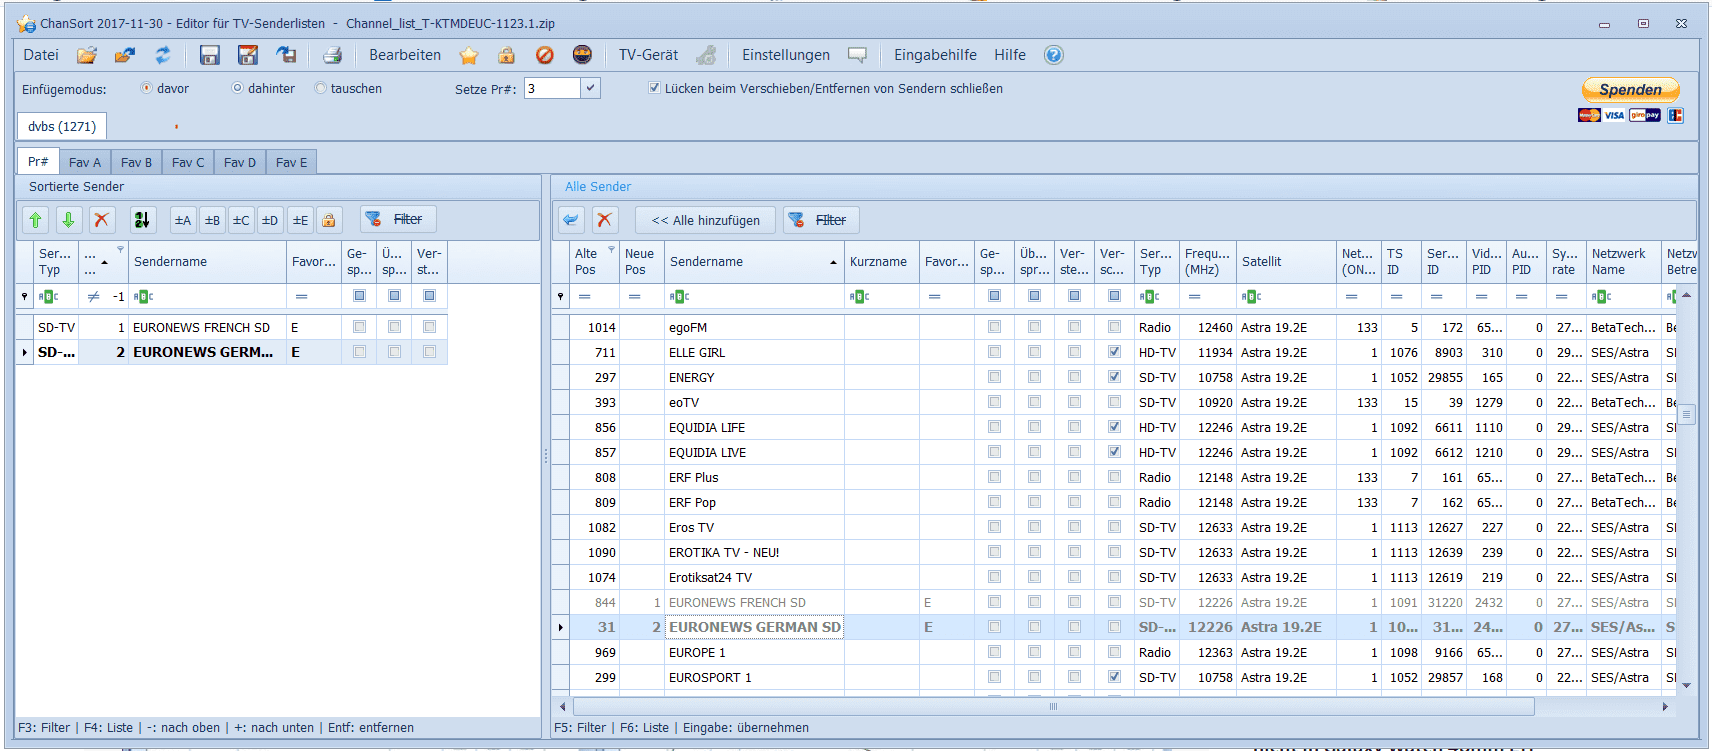Move channel up with green up arrow
This screenshot has width=1712, height=751.
[36, 220]
